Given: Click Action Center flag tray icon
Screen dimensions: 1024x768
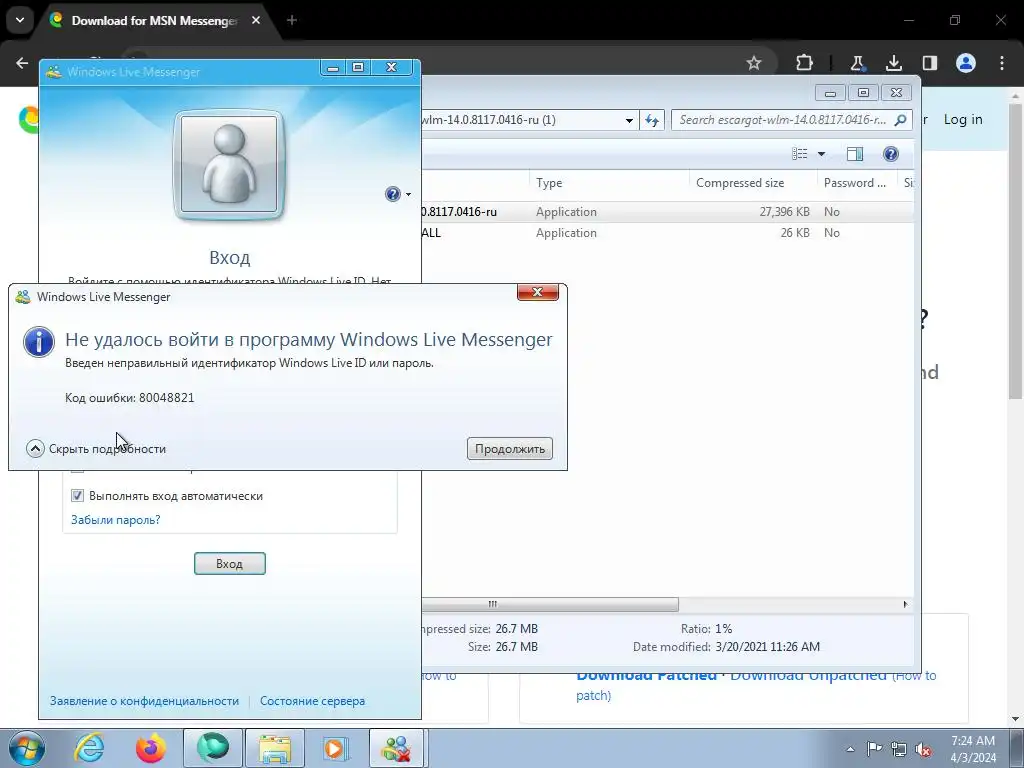Looking at the screenshot, I should [874, 749].
